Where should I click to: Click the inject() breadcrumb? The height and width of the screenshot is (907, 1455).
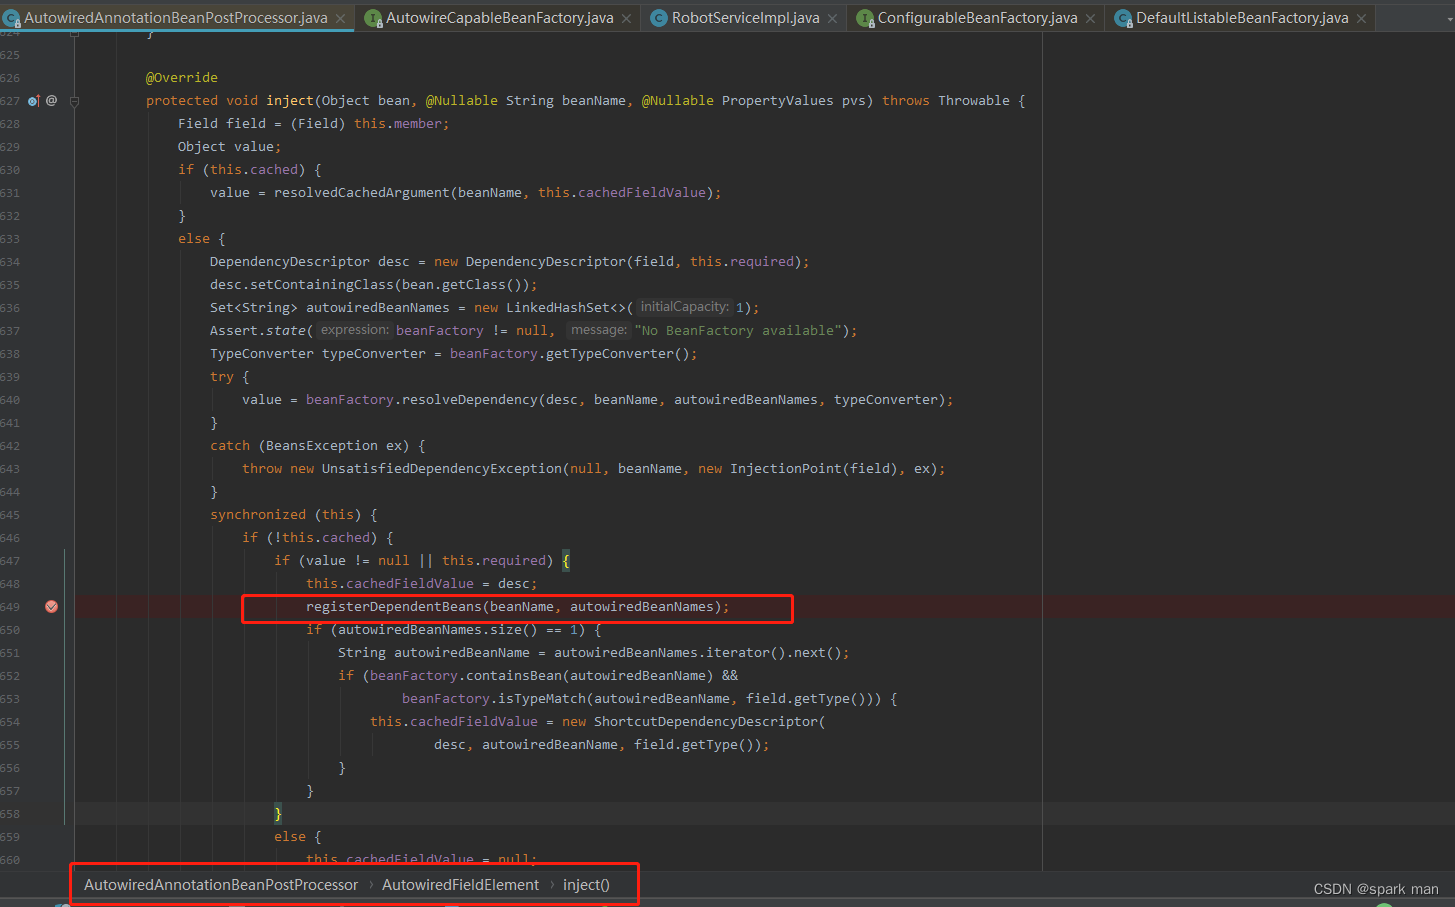(x=586, y=885)
